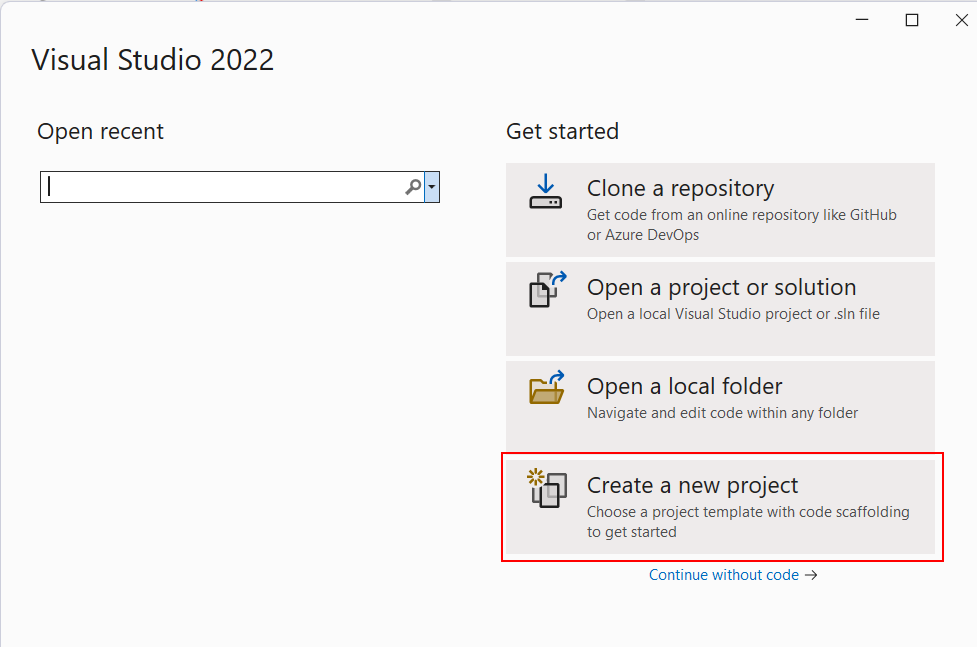Click the arrow after Continue without code
This screenshot has height=647, width=977.
(x=811, y=575)
